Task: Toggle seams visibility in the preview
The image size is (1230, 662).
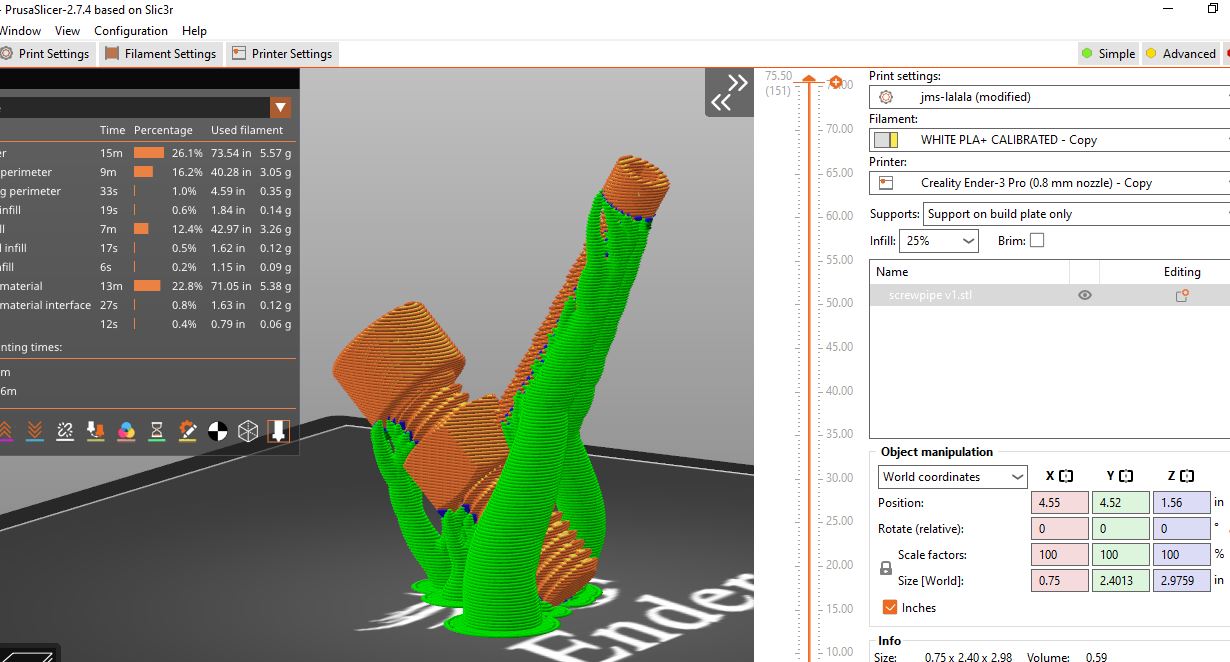Action: tap(65, 430)
